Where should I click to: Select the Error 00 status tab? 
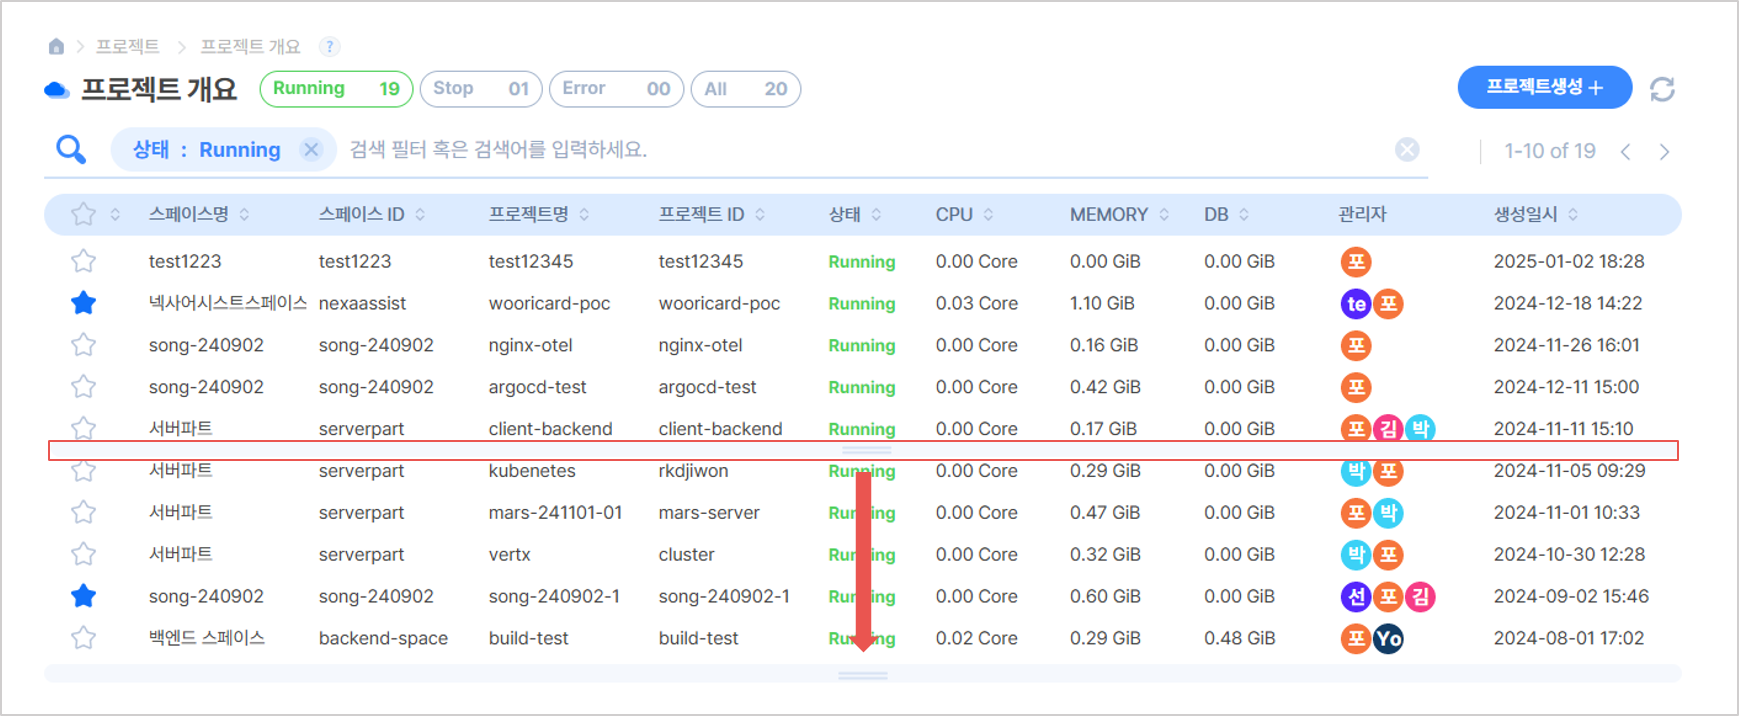coord(616,89)
